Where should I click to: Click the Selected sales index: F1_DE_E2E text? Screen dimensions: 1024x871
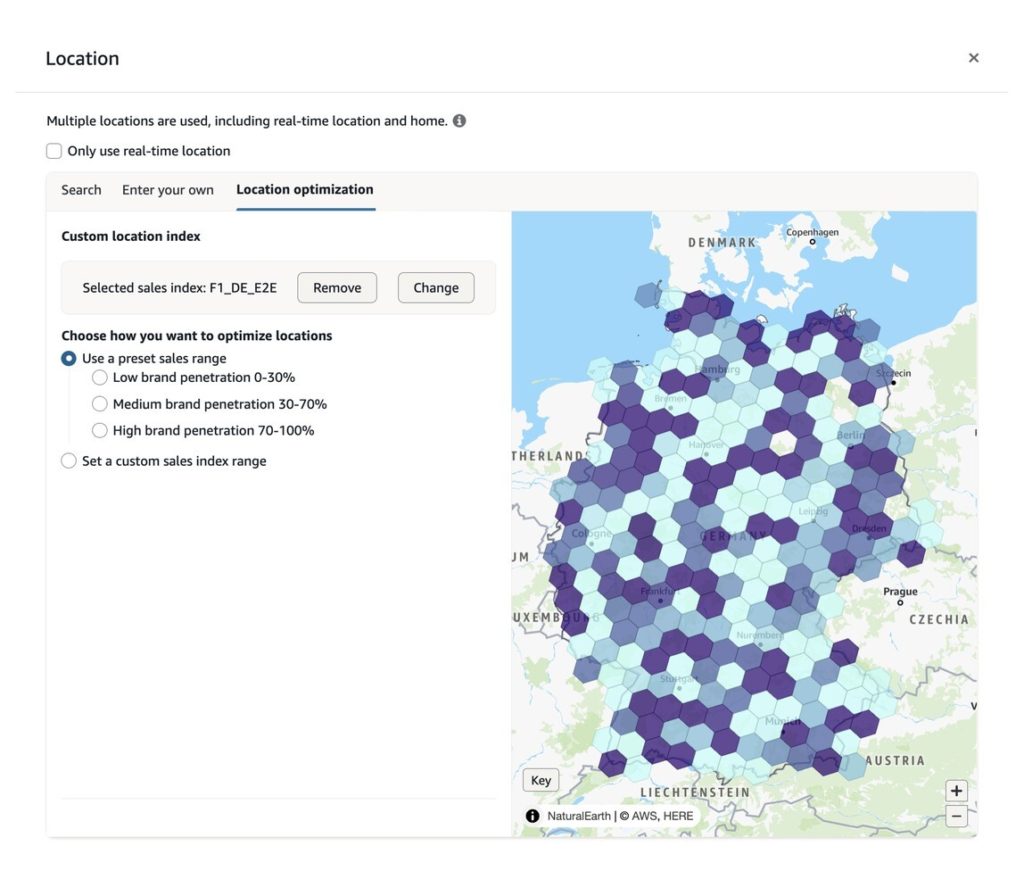[x=180, y=288]
